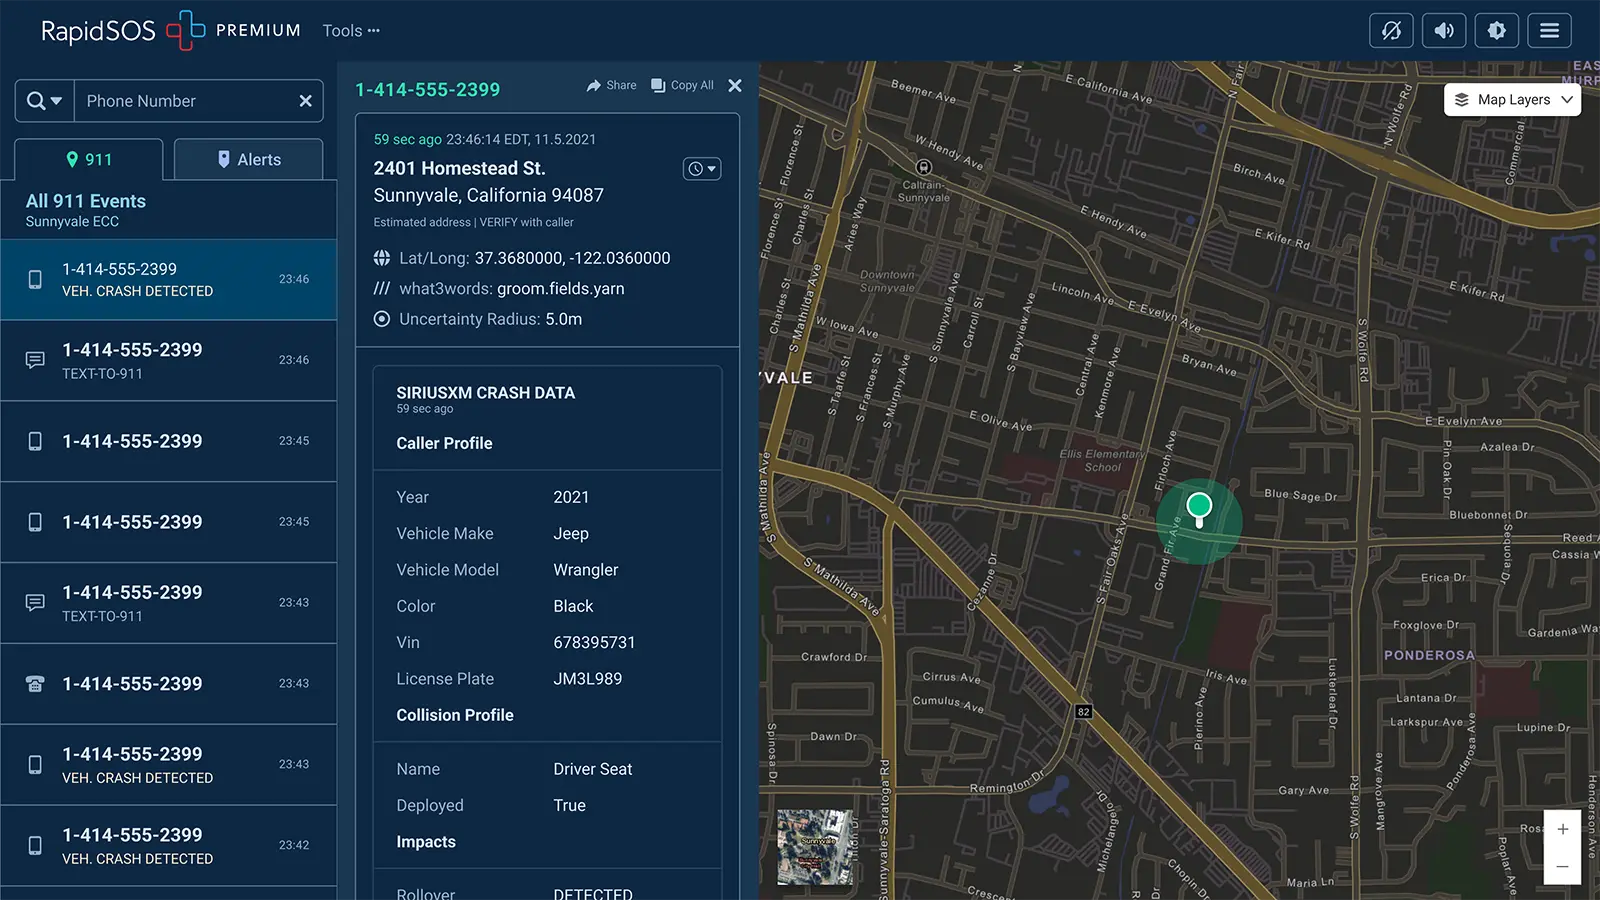Click the Collision Profile section header
The image size is (1600, 900).
[455, 715]
